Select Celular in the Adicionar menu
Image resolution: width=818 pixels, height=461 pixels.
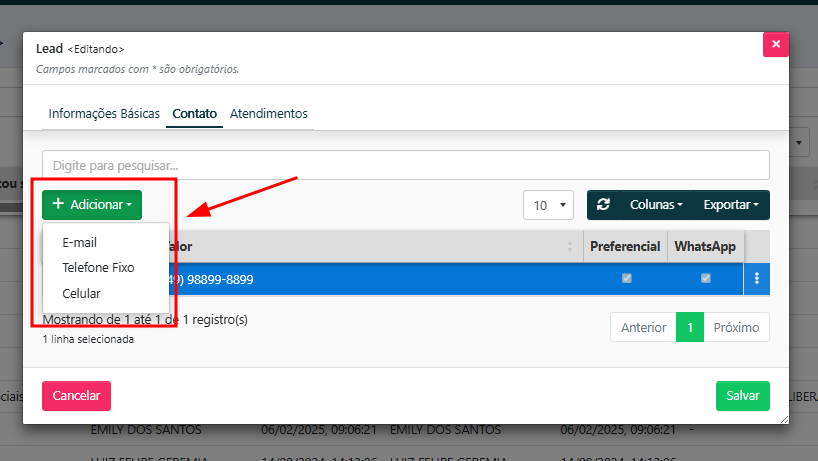tap(81, 294)
